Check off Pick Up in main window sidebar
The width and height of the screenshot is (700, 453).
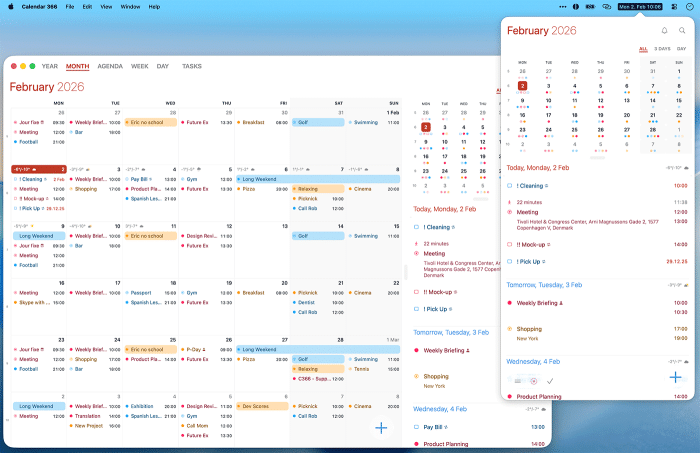pyautogui.click(x=416, y=309)
